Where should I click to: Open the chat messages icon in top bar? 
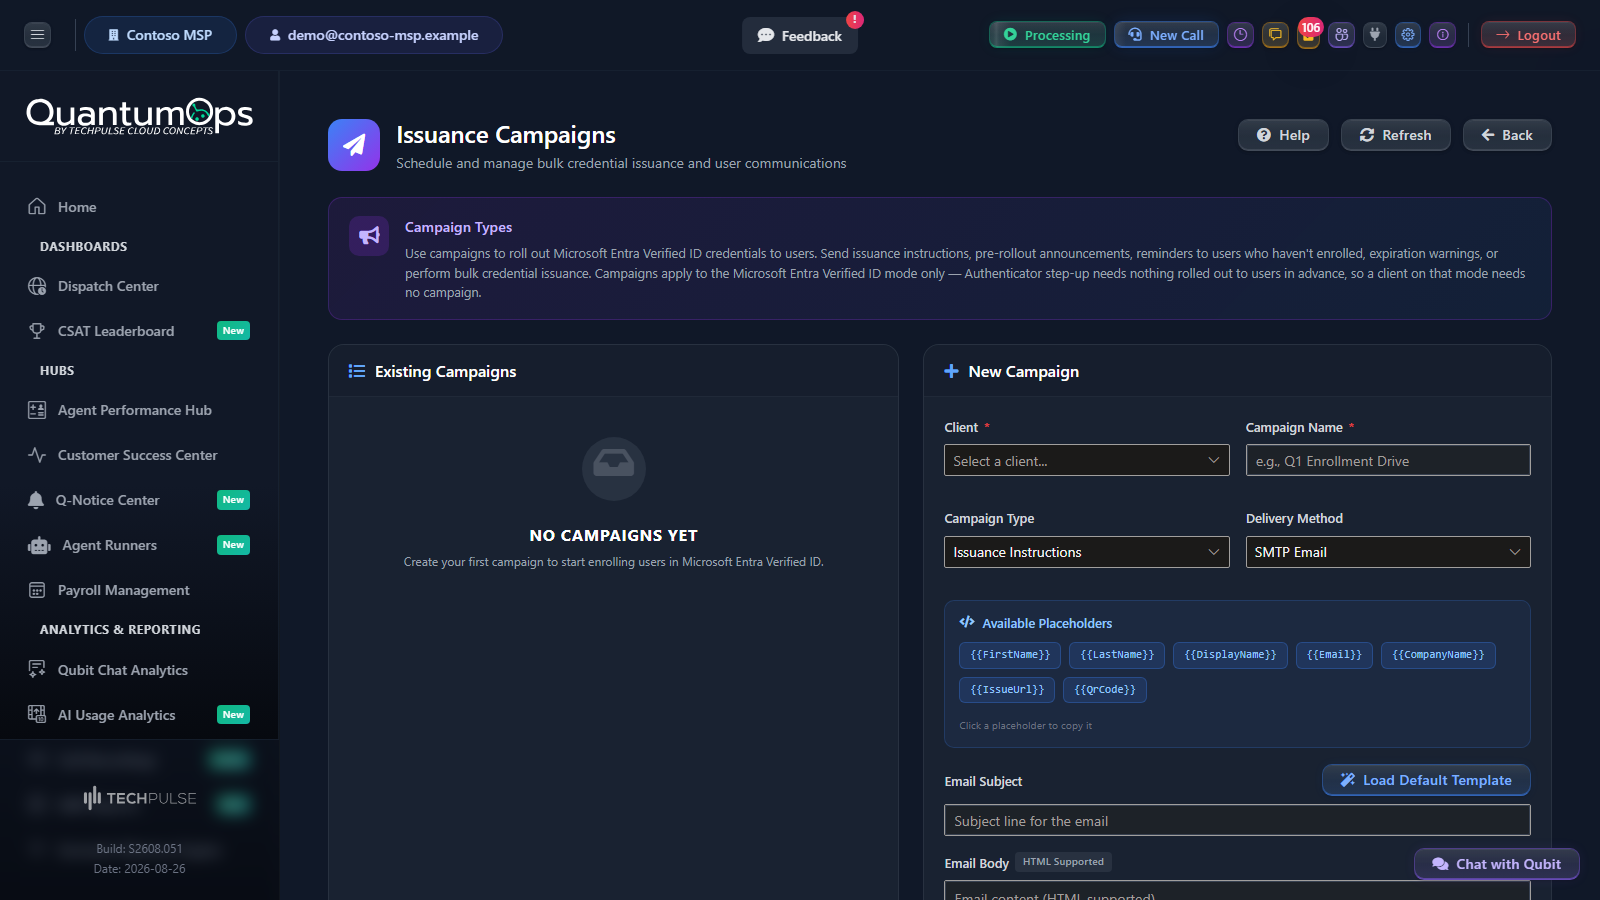1275,35
